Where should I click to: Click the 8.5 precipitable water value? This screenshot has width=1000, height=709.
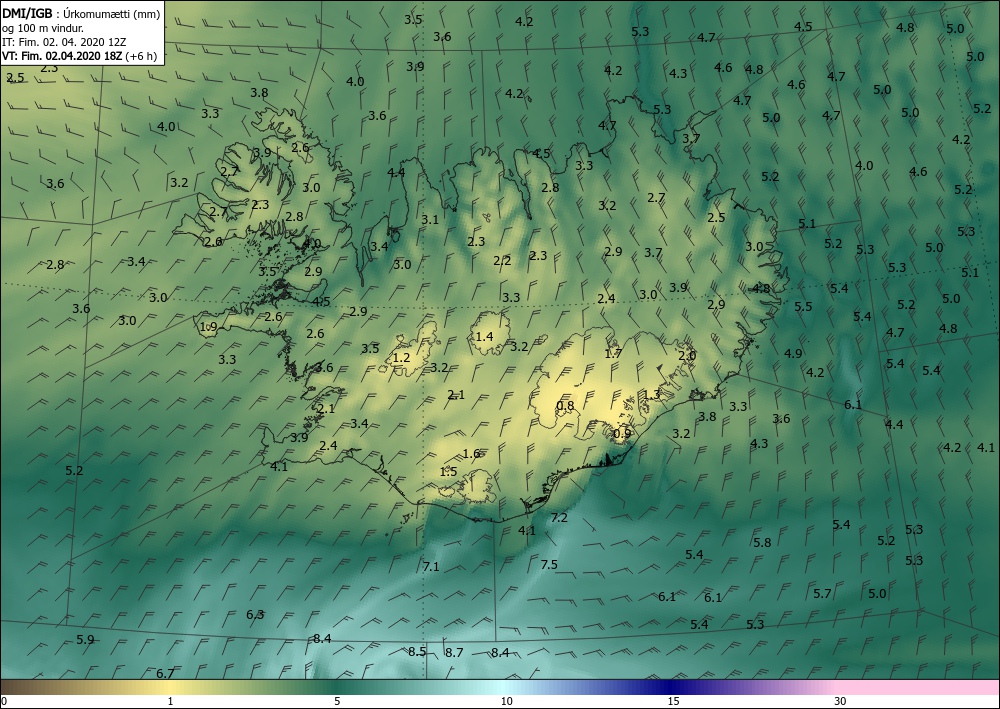[416, 651]
